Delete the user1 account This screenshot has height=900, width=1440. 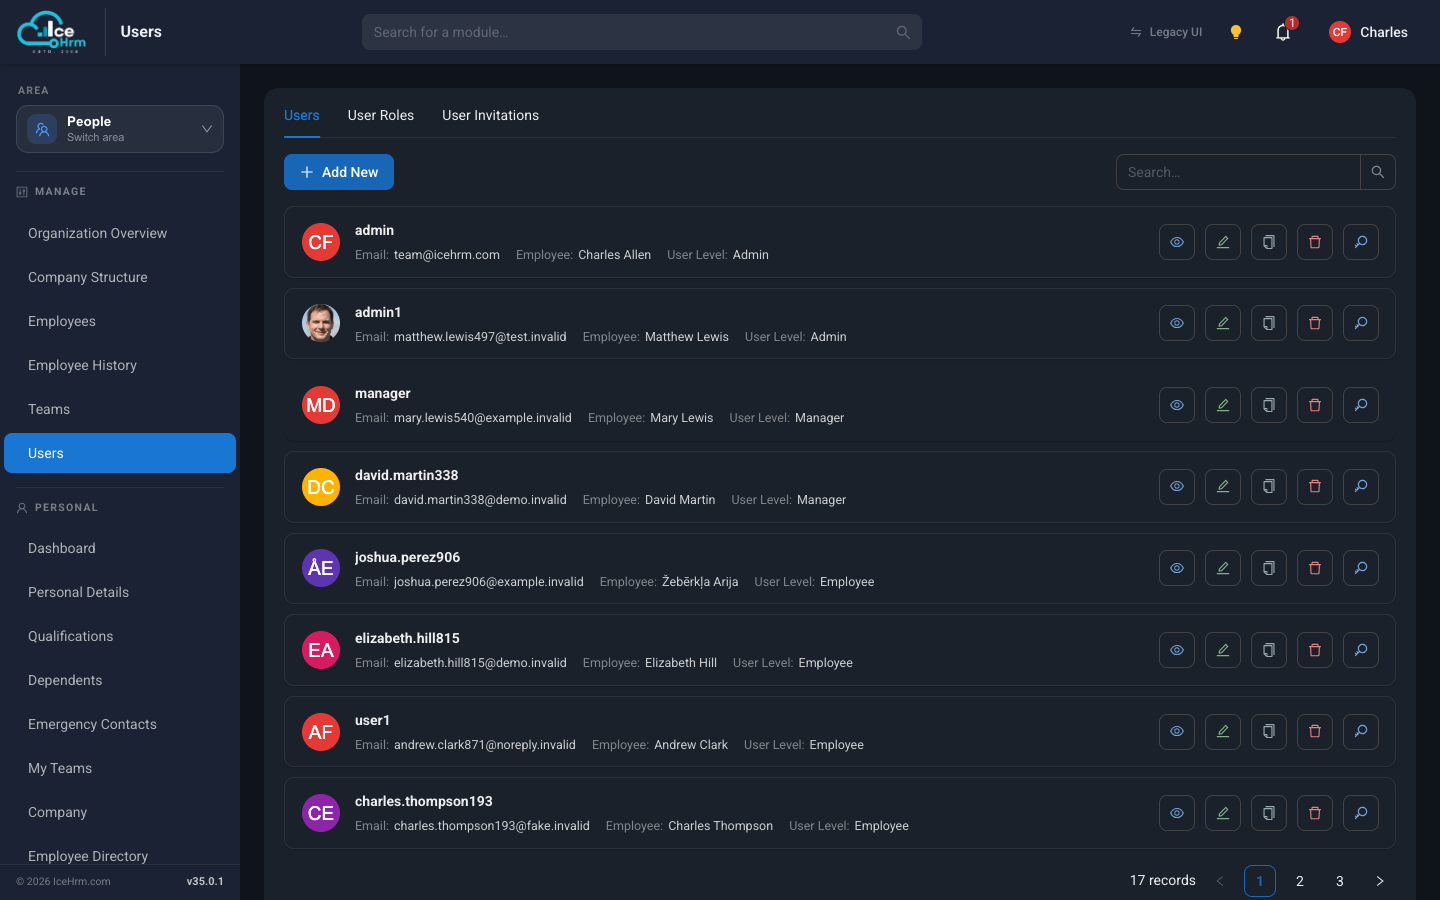(1315, 731)
